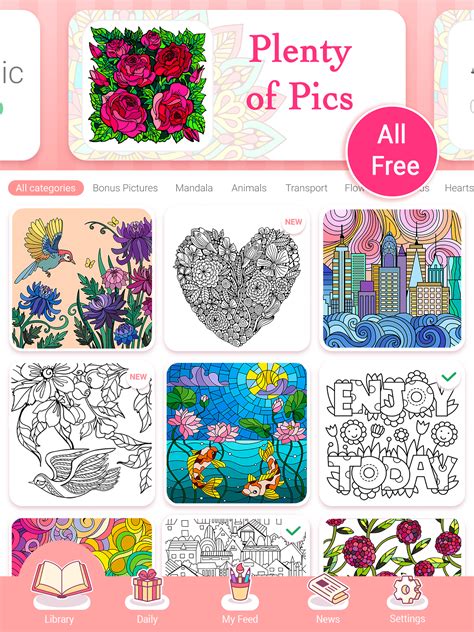Tap the green checkmark on town houses picture
Image resolution: width=474 pixels, height=632 pixels.
click(x=293, y=530)
